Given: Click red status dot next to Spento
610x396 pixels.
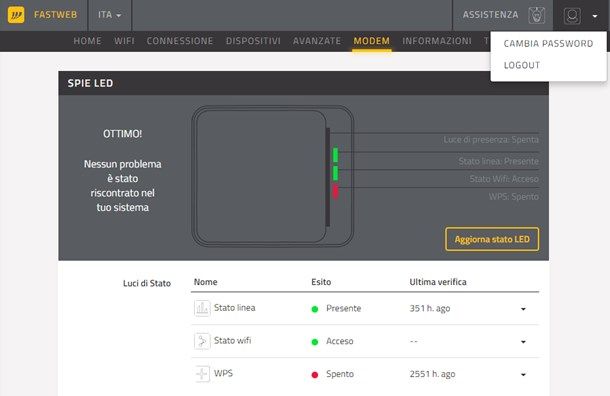Looking at the screenshot, I should [x=315, y=375].
